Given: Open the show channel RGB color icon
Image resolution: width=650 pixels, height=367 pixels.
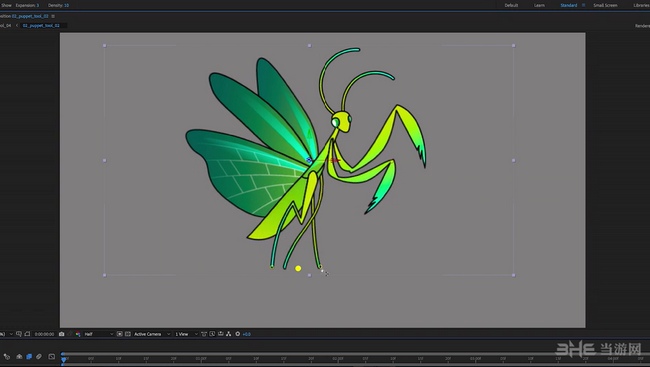Looking at the screenshot, I should click(x=78, y=334).
